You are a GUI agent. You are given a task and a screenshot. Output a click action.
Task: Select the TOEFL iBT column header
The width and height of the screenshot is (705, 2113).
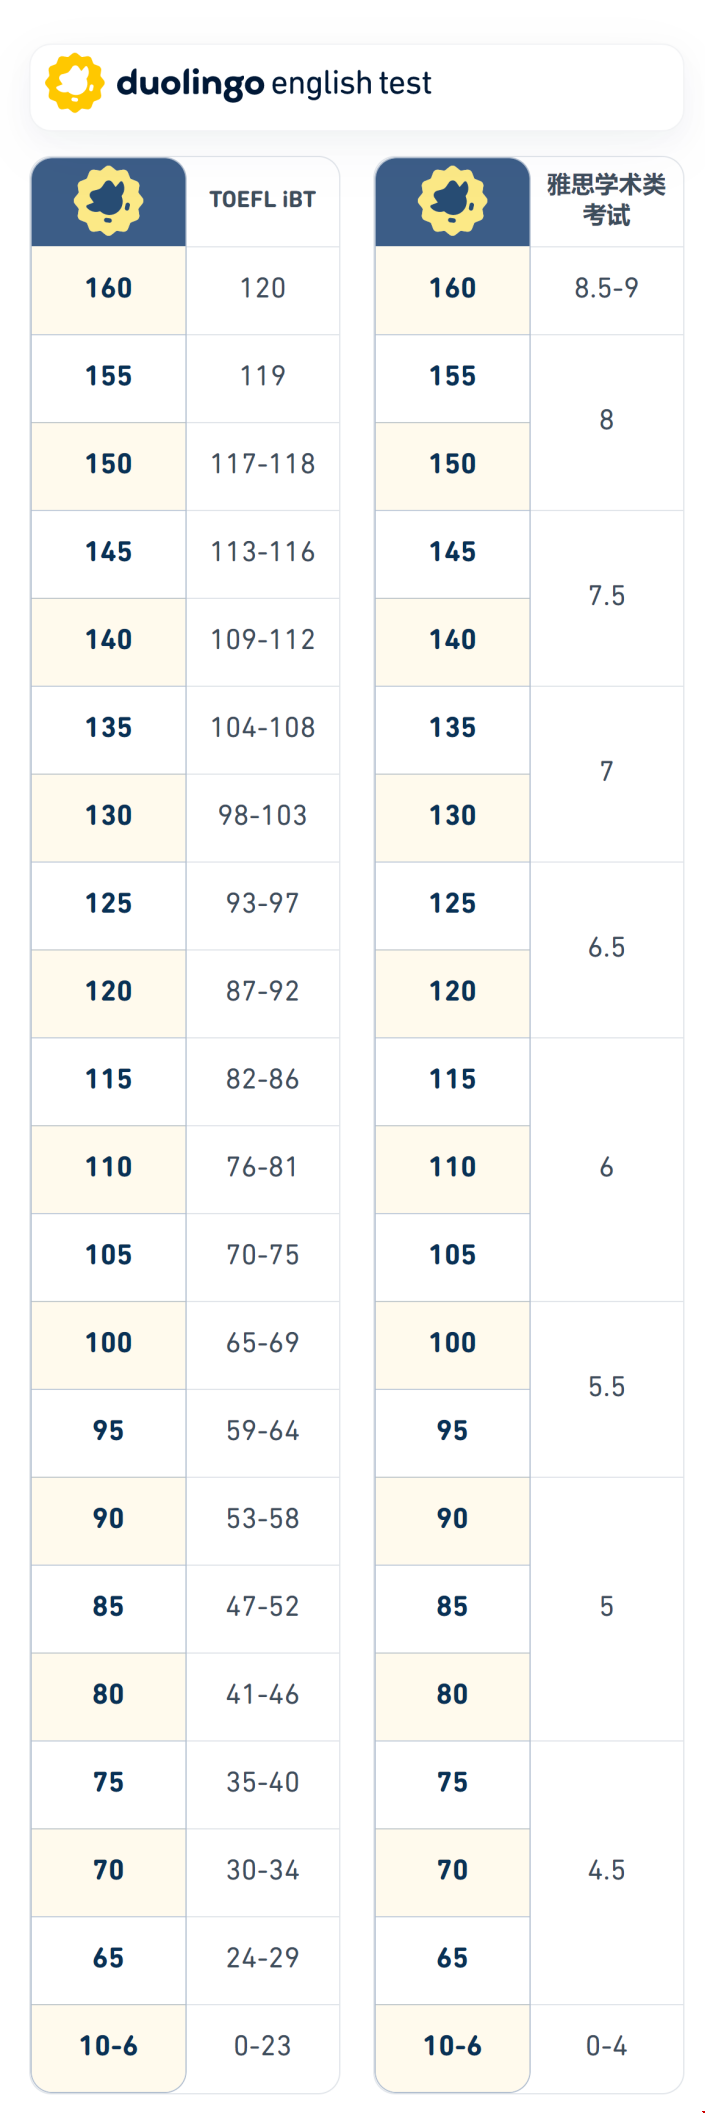[262, 200]
